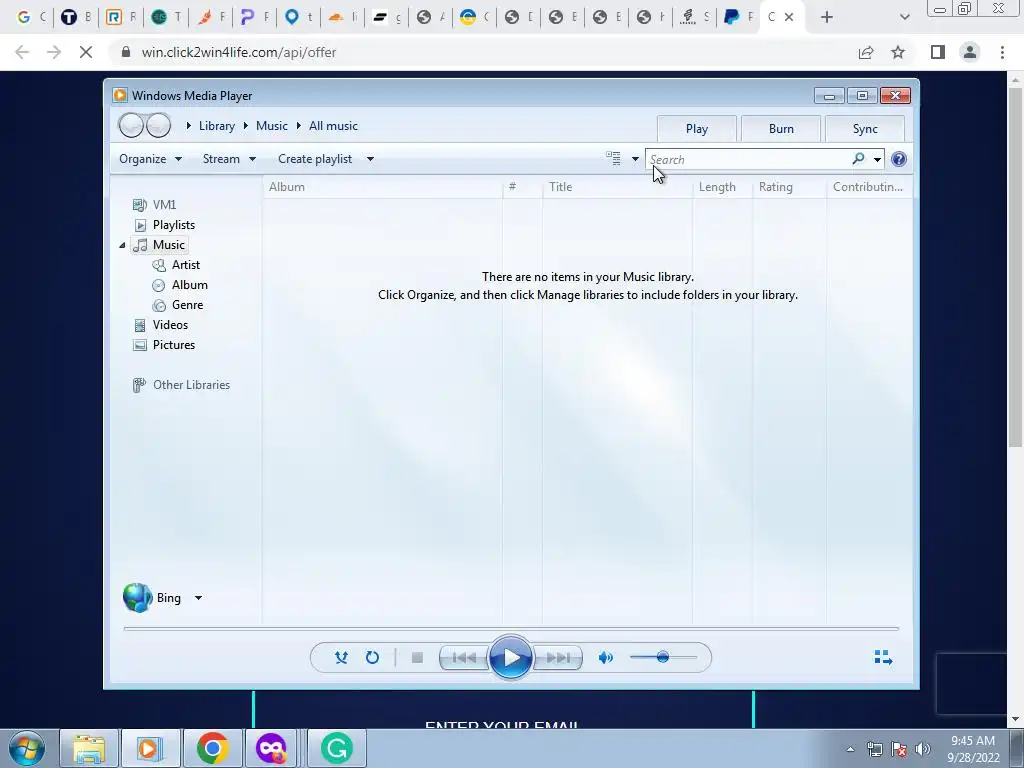Click Music in the breadcrumb path
1024x768 pixels.
[x=272, y=126]
